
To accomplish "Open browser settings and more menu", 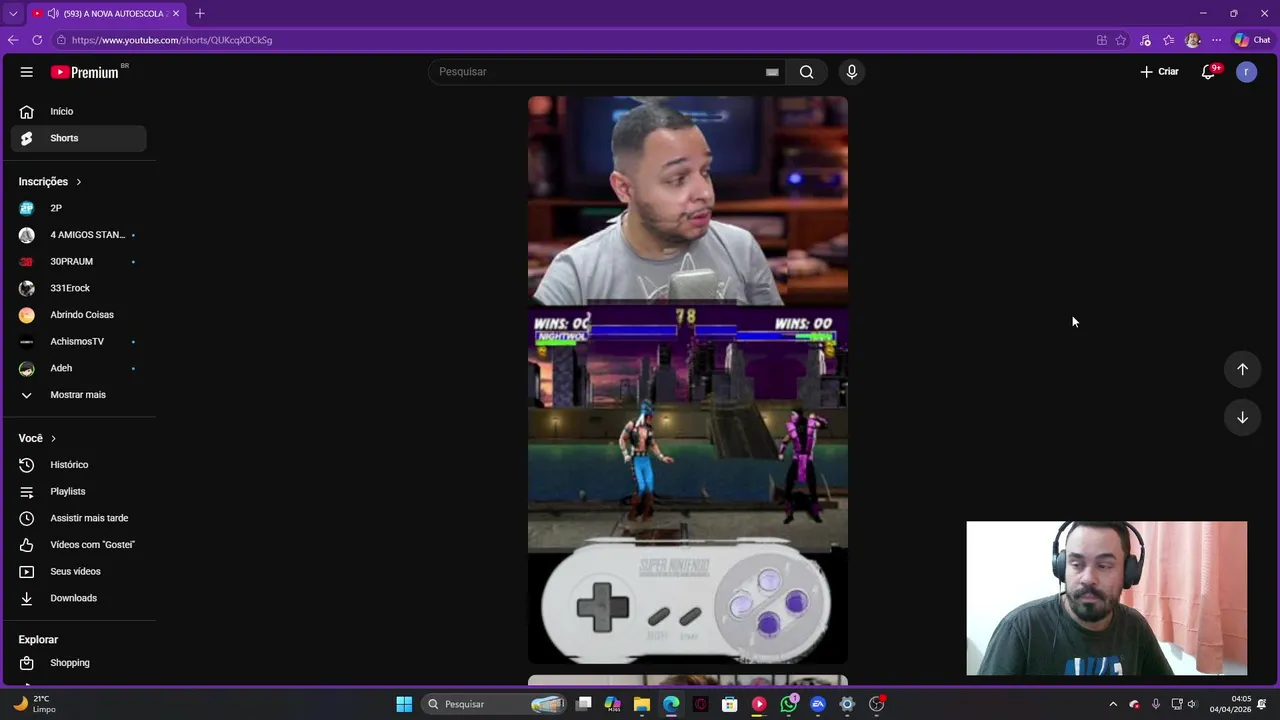I will (x=1216, y=40).
